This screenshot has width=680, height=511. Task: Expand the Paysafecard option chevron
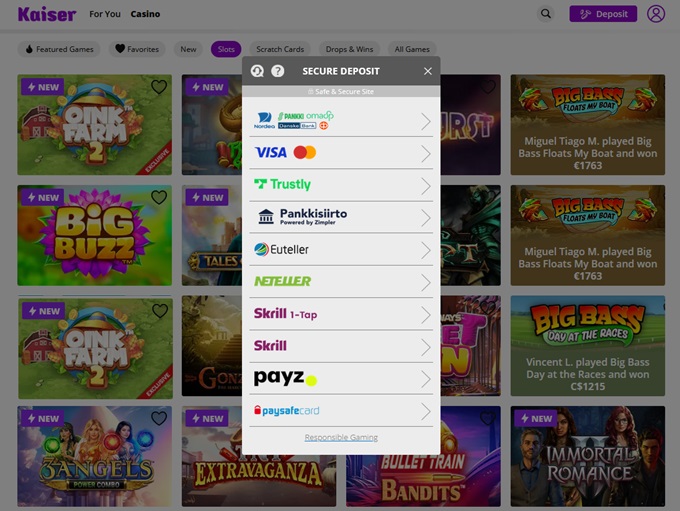pyautogui.click(x=426, y=411)
